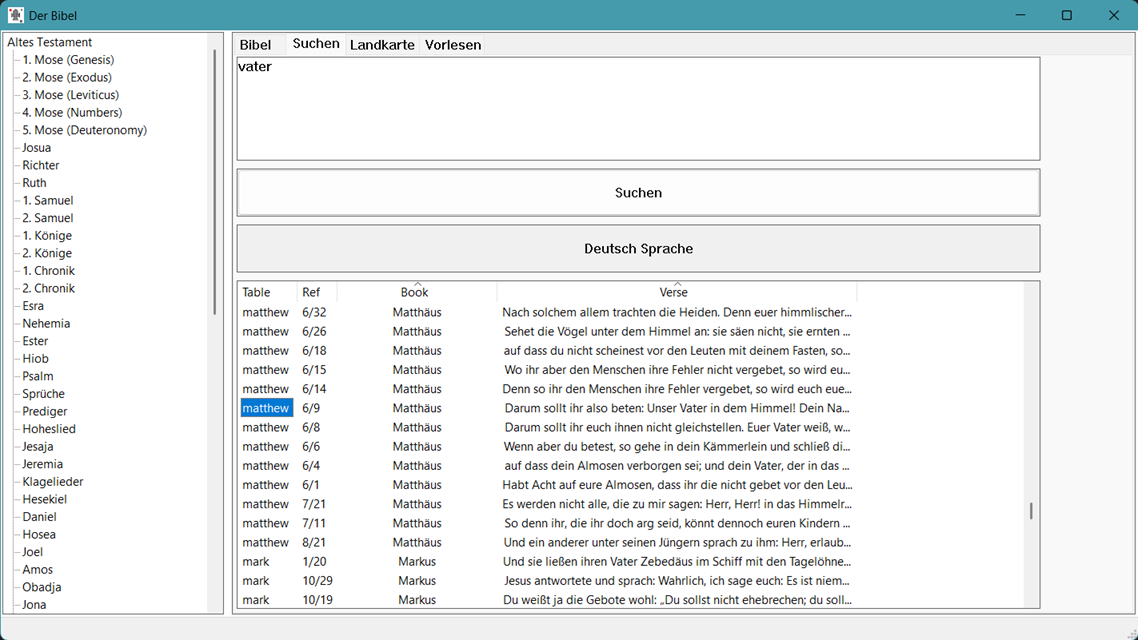Click the large Suchen search button

[x=638, y=193]
